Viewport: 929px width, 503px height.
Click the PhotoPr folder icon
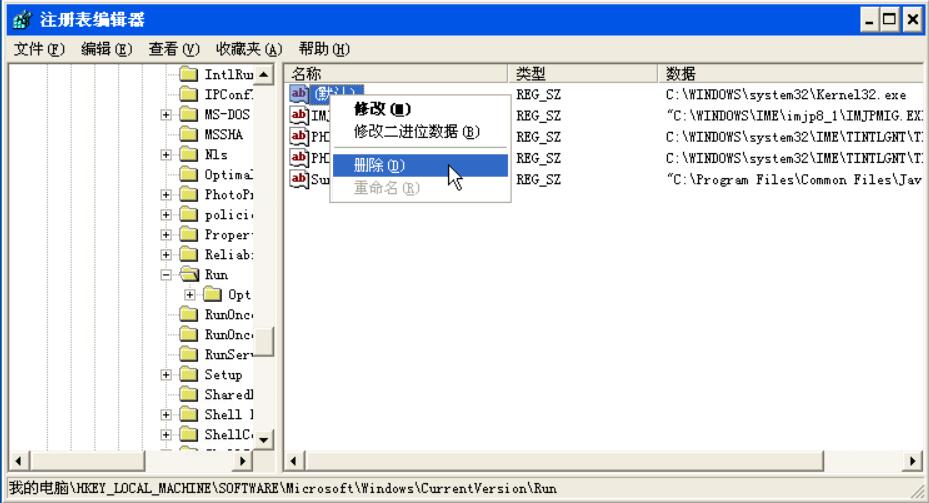pos(188,194)
